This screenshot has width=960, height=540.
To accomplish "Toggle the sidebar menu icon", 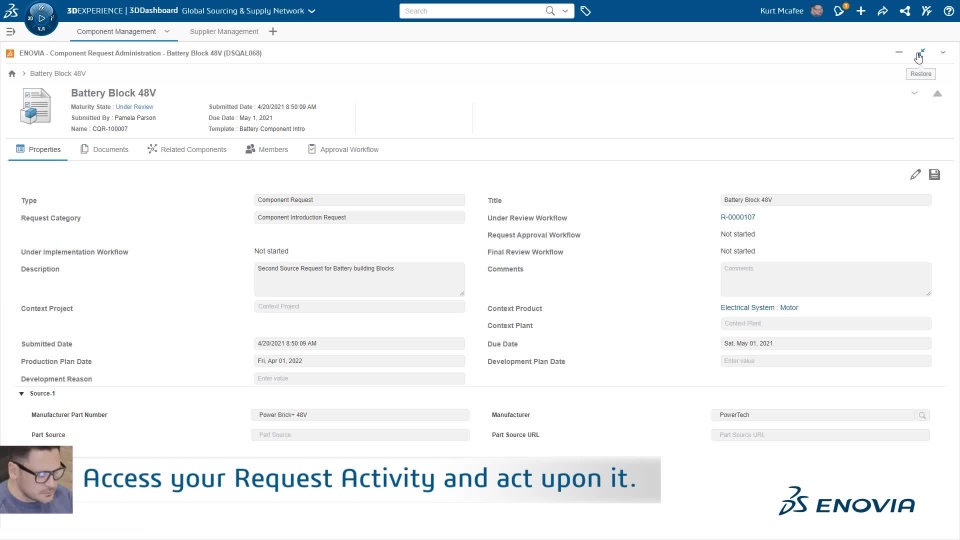I will (x=10, y=31).
